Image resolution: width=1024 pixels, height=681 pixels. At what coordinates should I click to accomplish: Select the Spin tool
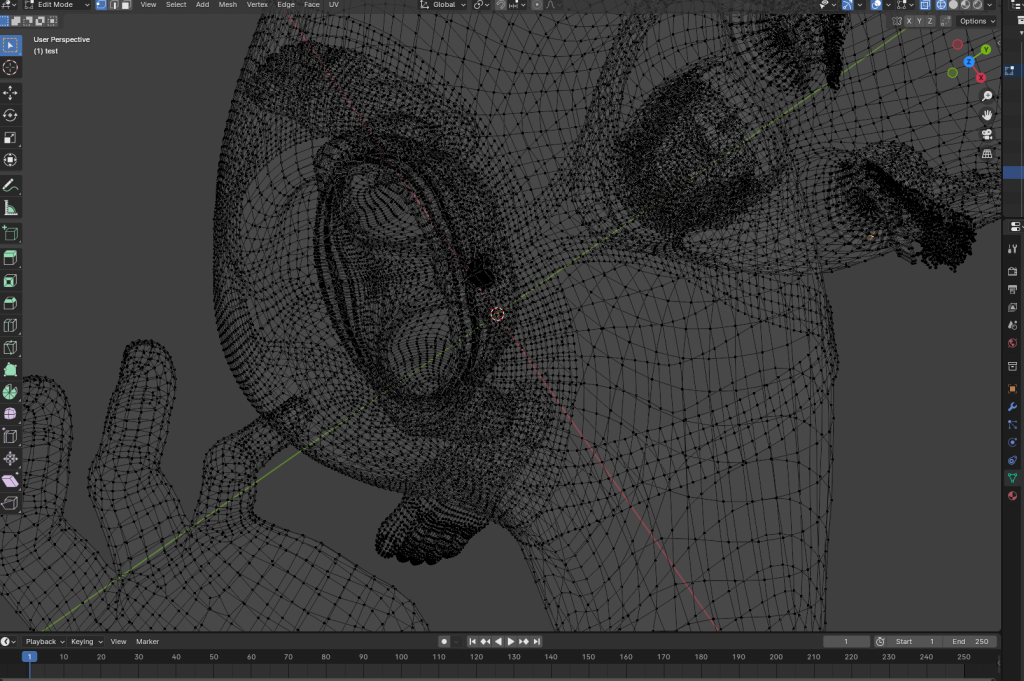click(x=10, y=392)
